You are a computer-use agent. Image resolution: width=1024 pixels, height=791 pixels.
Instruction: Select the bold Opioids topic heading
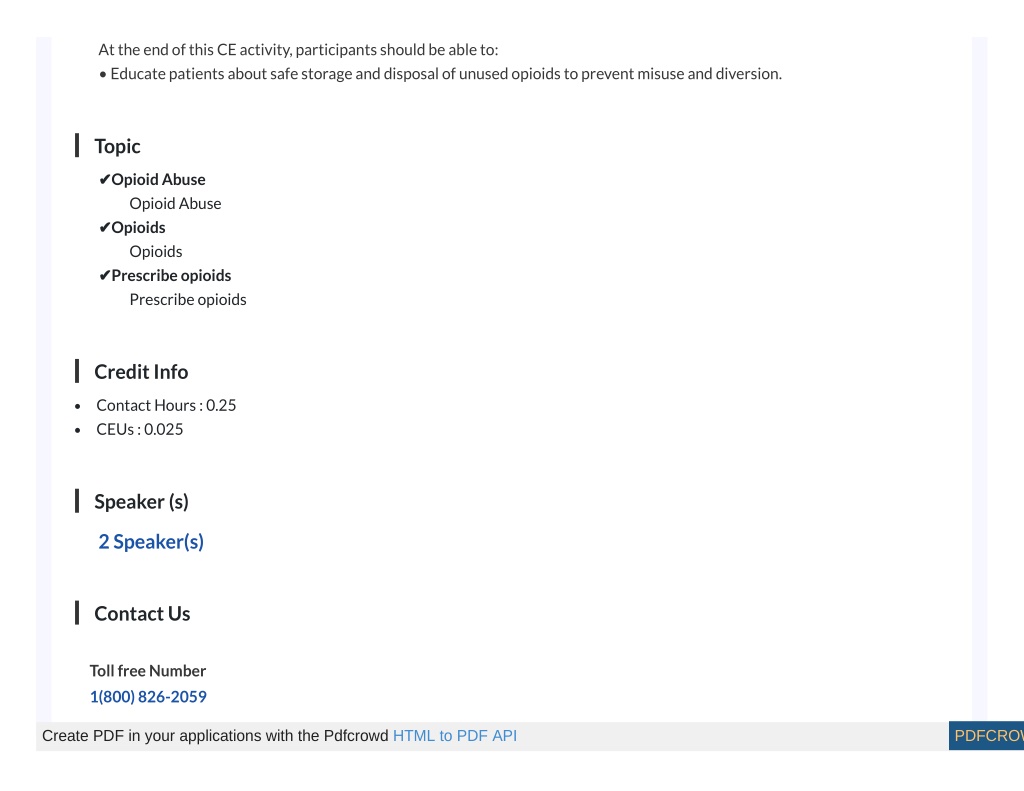pyautogui.click(x=138, y=228)
